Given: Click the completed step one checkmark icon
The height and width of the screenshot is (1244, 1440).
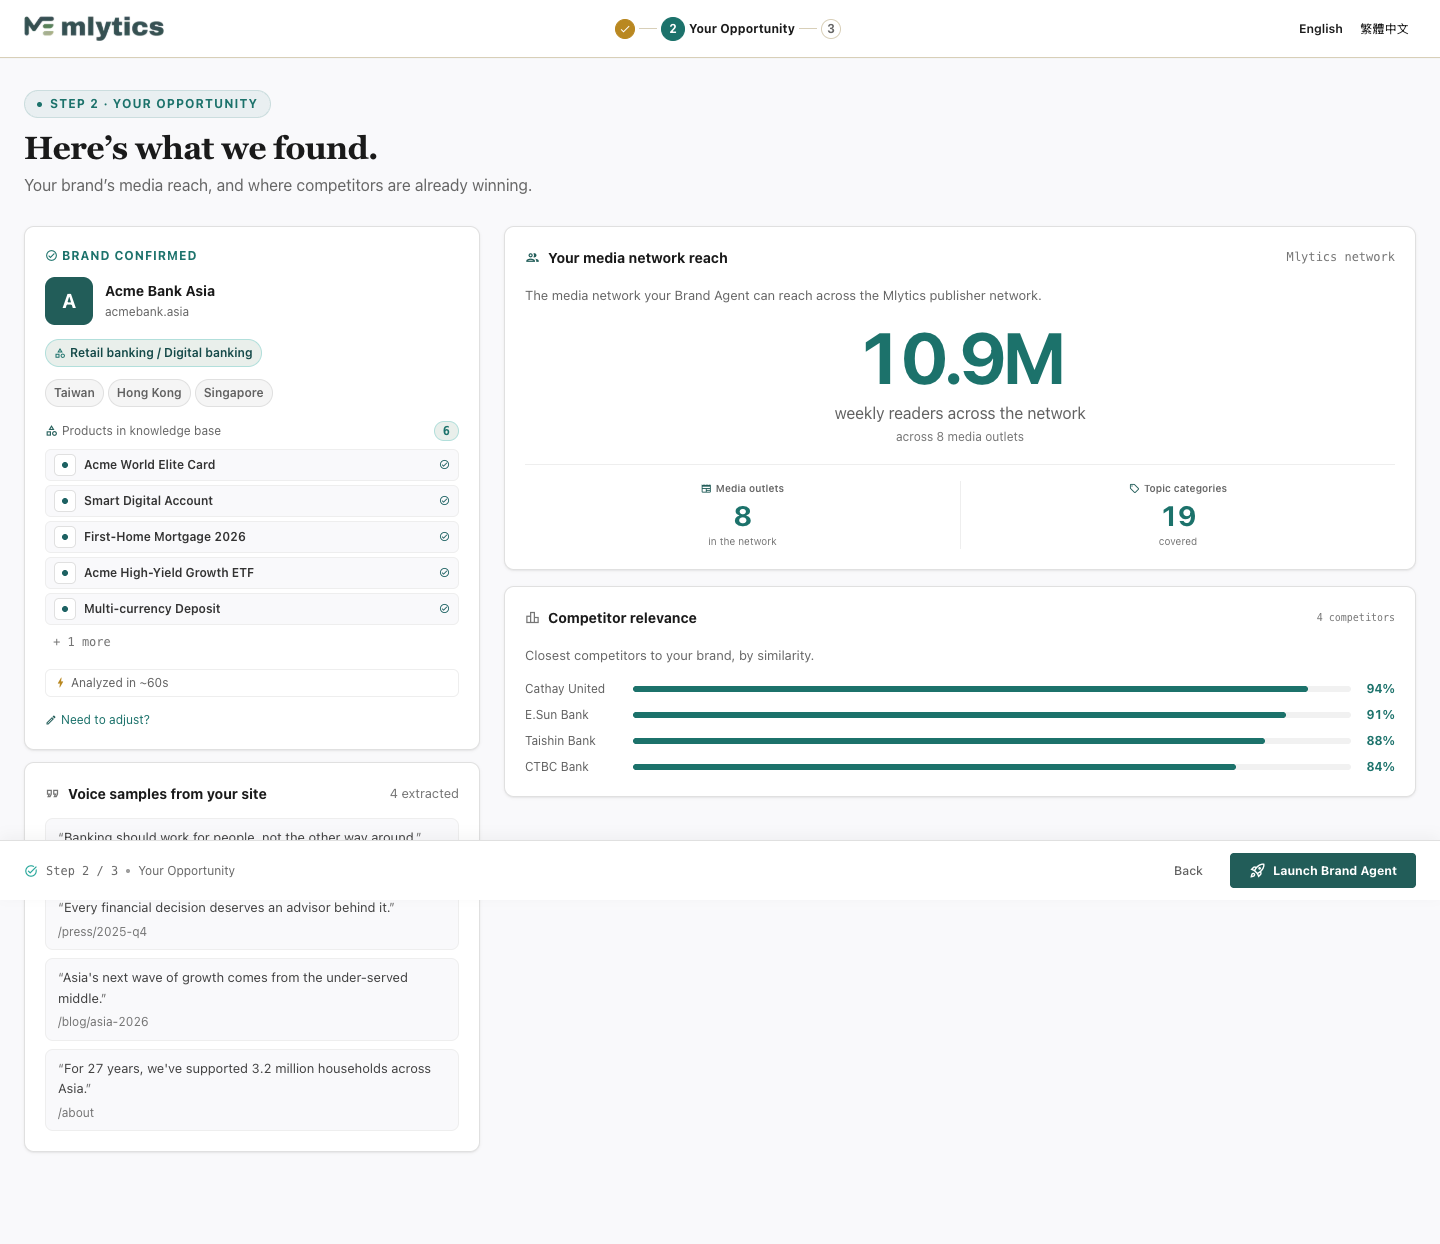Looking at the screenshot, I should coord(625,29).
